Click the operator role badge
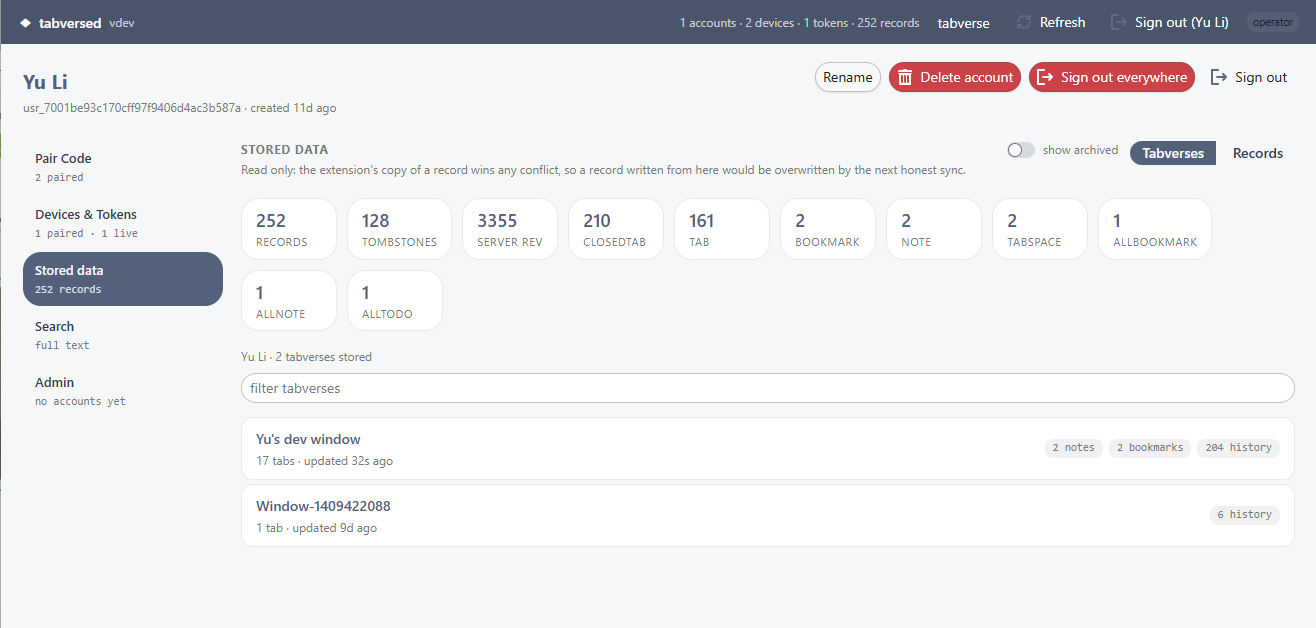The height and width of the screenshot is (628, 1316). (x=1273, y=22)
